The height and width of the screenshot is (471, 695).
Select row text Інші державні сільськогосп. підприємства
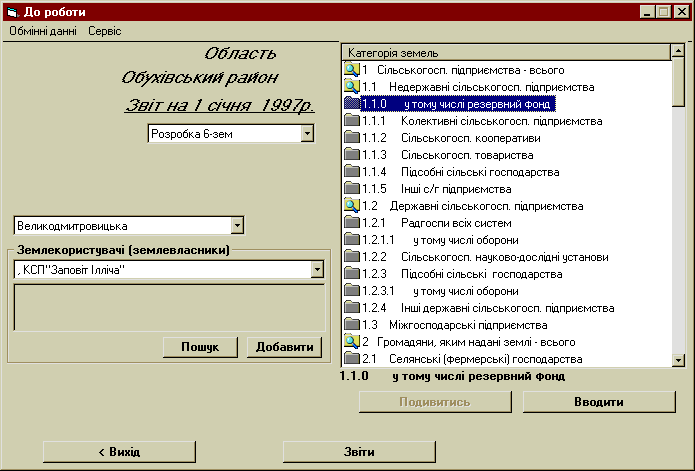tap(508, 308)
